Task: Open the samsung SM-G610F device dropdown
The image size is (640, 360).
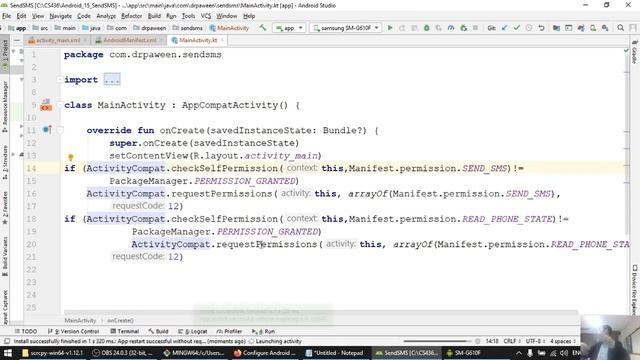Action: (x=345, y=28)
